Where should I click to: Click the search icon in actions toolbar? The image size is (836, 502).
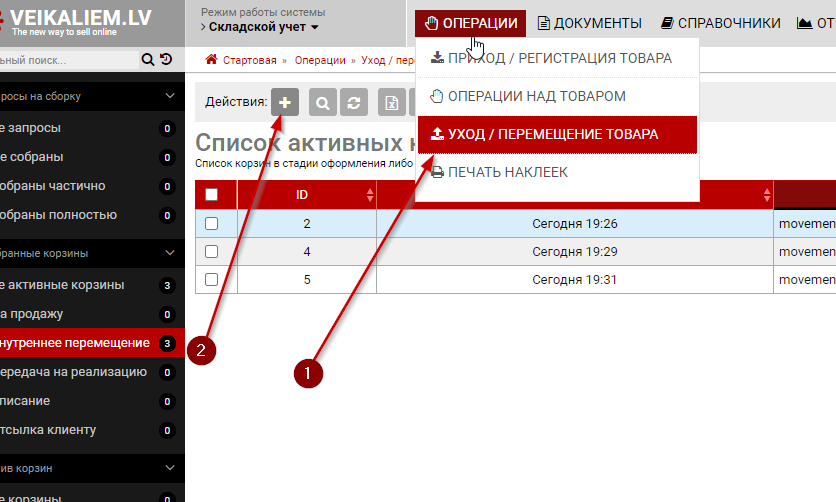pyautogui.click(x=323, y=102)
